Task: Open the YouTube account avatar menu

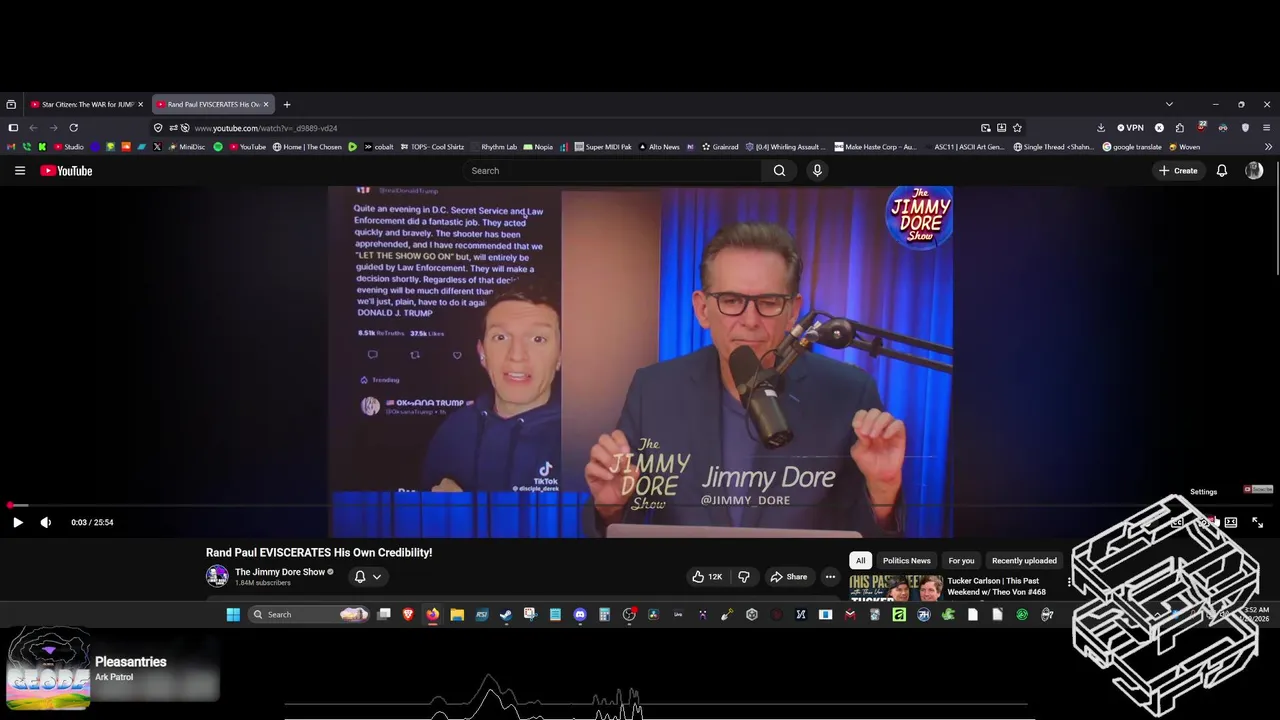Action: click(1254, 171)
